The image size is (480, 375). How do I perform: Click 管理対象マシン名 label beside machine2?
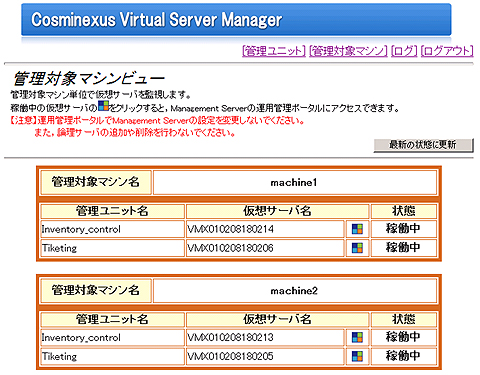[96, 291]
